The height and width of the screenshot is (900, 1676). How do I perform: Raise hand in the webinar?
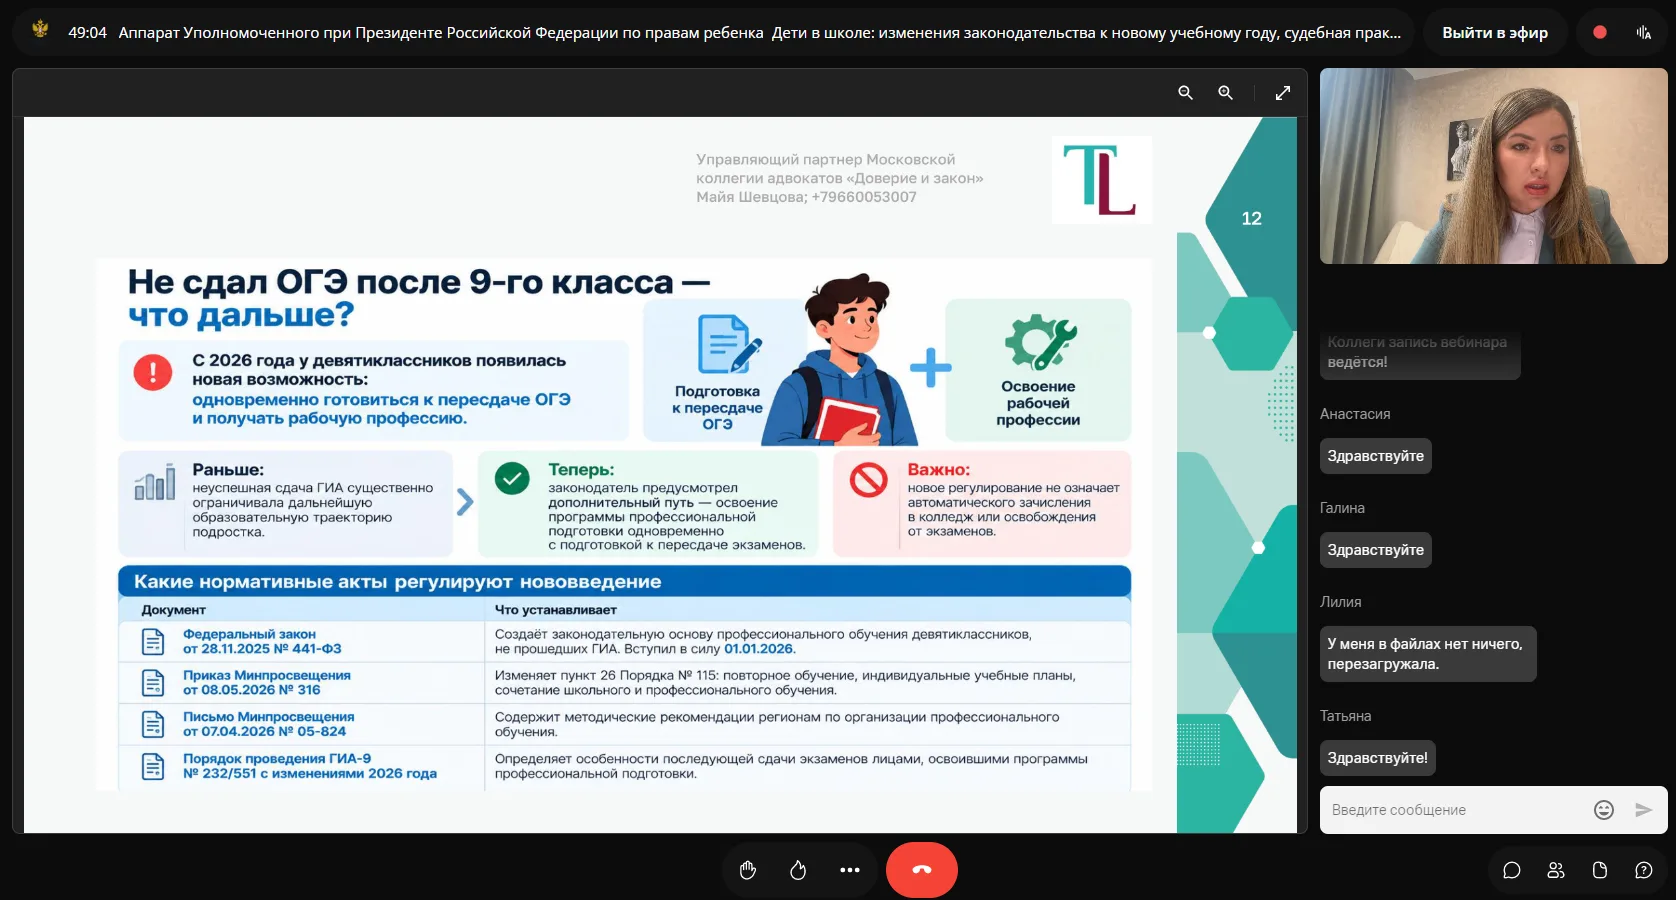click(x=748, y=870)
